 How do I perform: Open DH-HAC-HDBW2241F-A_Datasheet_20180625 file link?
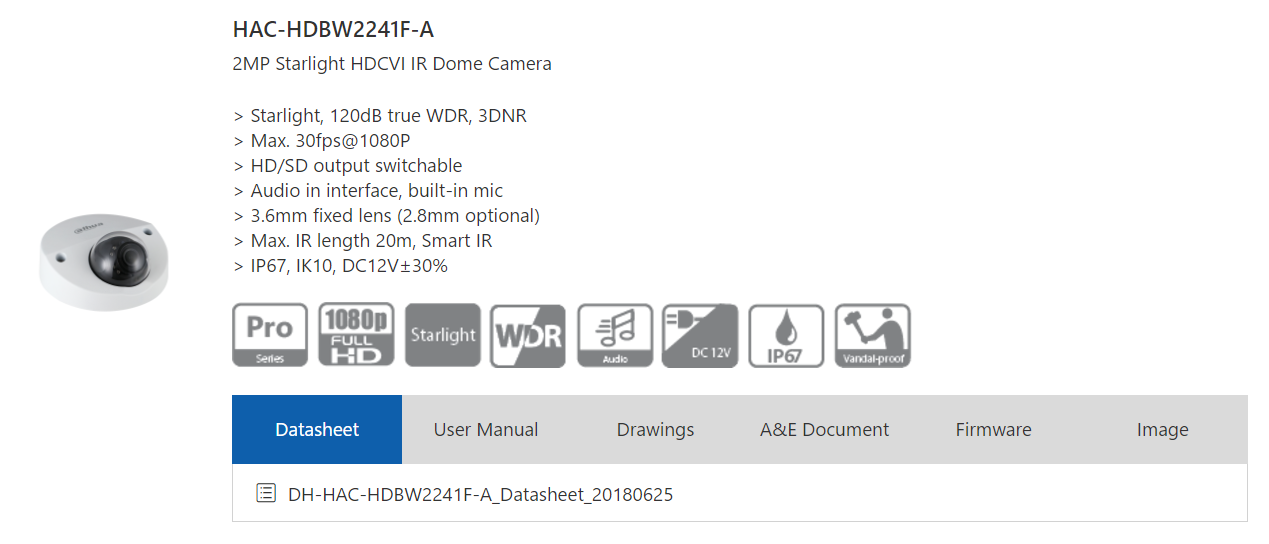tap(480, 494)
